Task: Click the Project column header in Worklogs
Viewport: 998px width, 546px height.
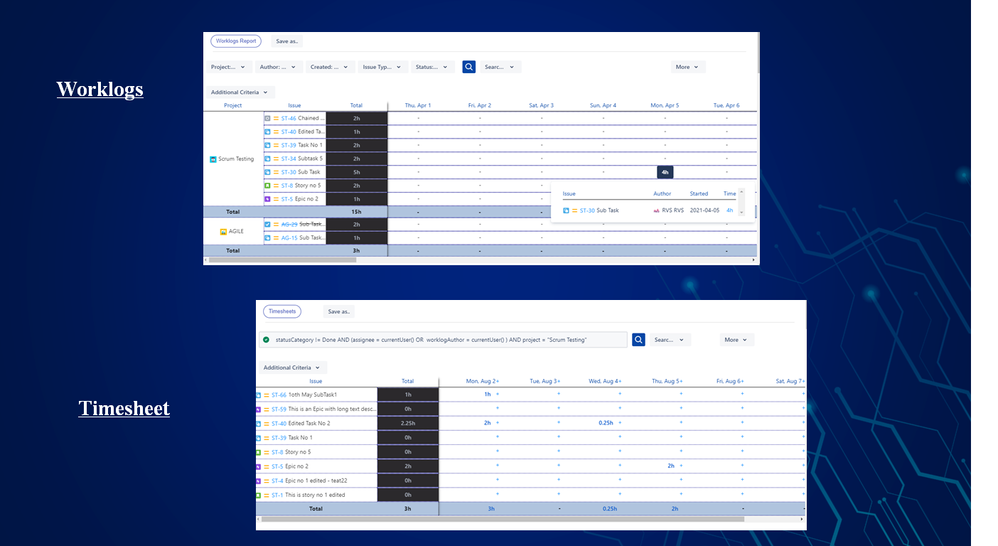Action: coord(232,106)
